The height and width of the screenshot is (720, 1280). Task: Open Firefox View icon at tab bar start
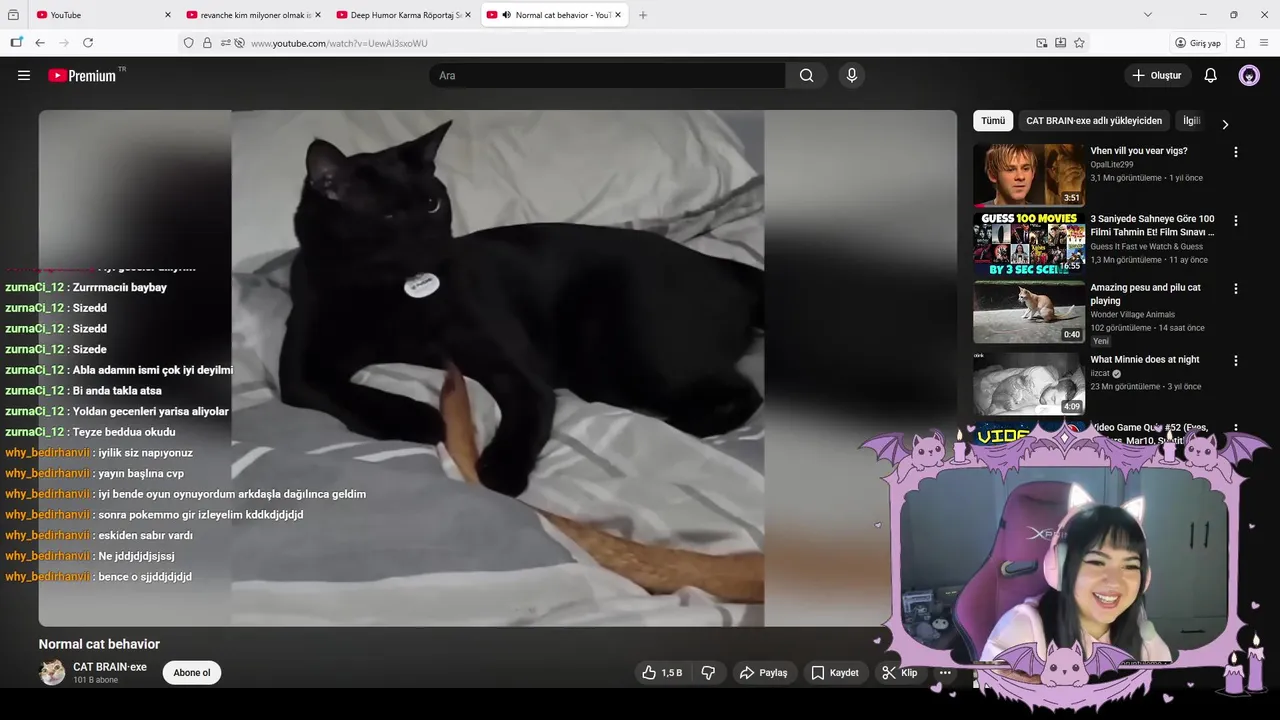[x=13, y=15]
